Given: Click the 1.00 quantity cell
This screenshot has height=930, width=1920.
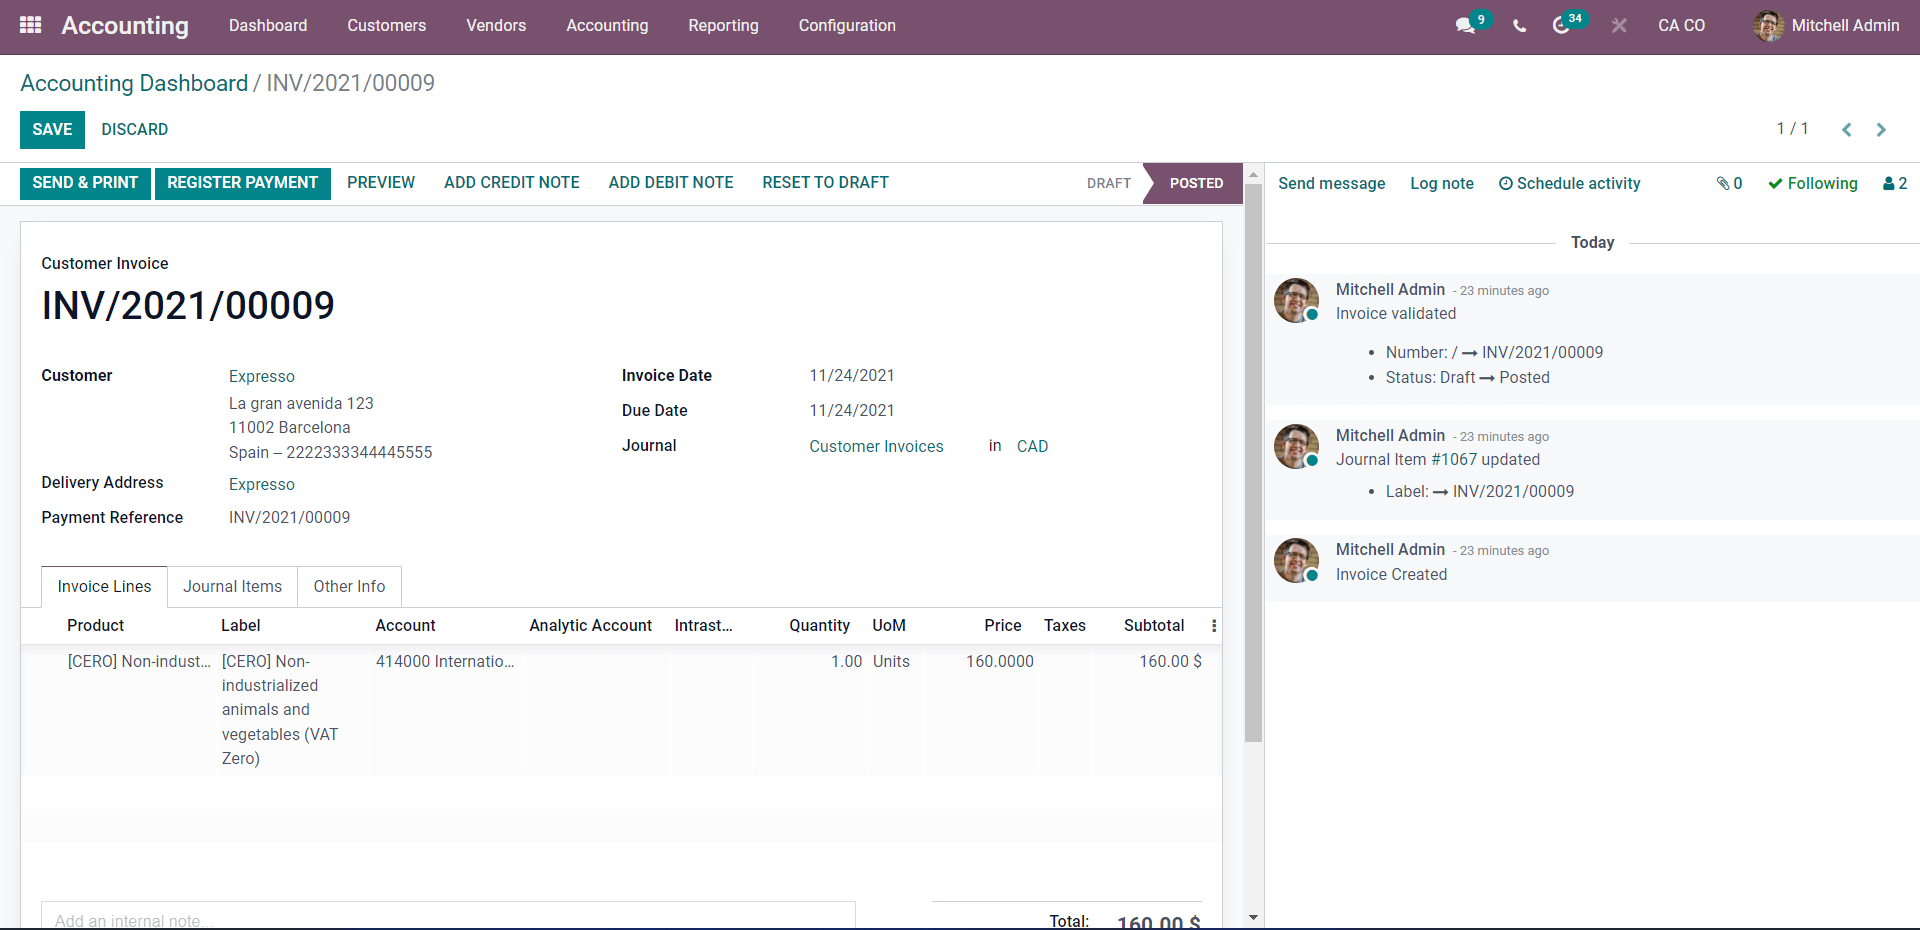Looking at the screenshot, I should click(846, 662).
